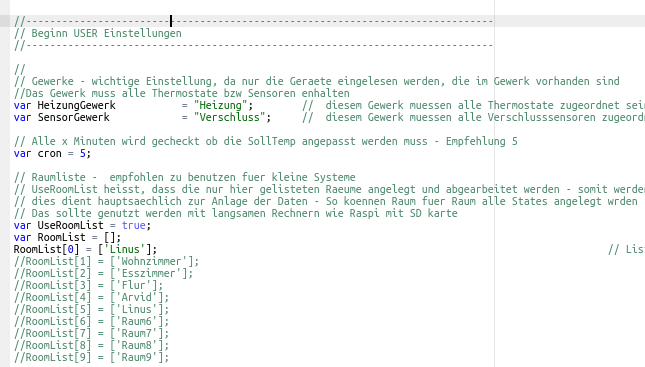Click the RoomList empty array declaration
Image resolution: width=645 pixels, height=367 pixels.
(x=67, y=237)
